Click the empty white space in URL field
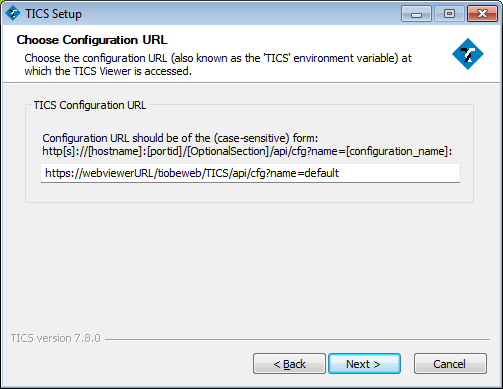Screen dimensions: 503x389 [x=400, y=173]
